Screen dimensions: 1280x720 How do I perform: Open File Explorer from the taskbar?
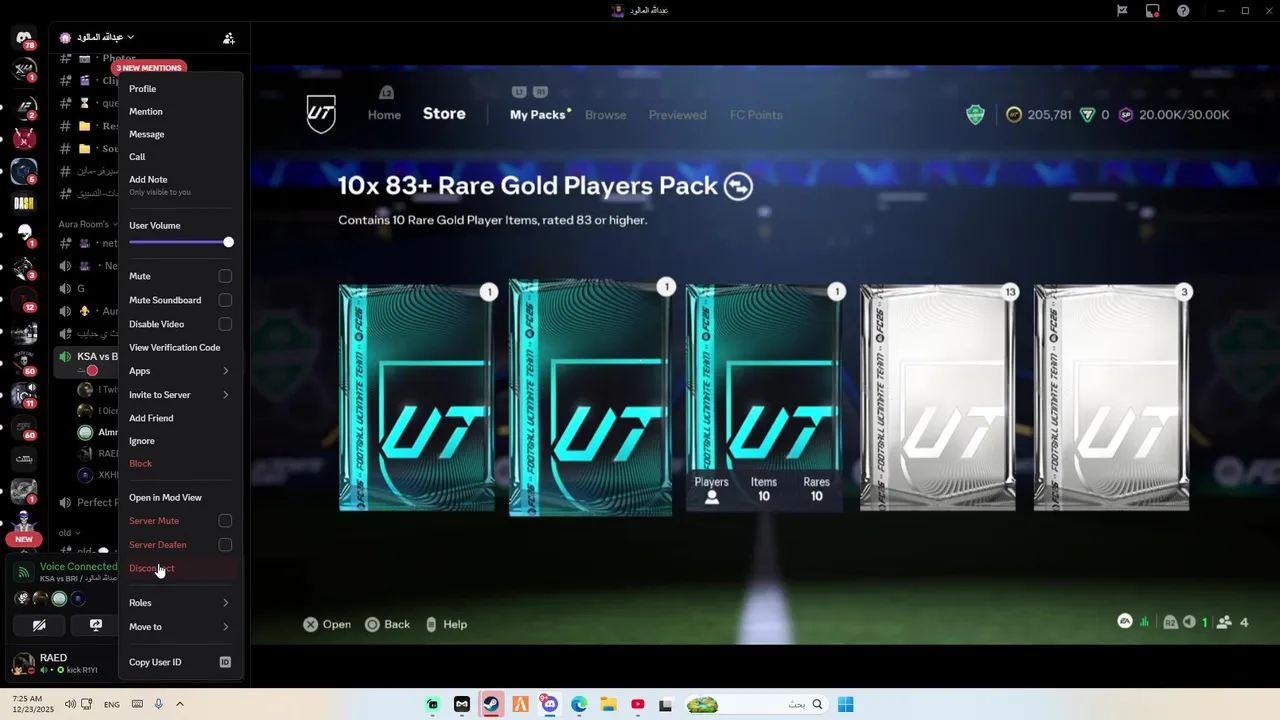pyautogui.click(x=608, y=704)
